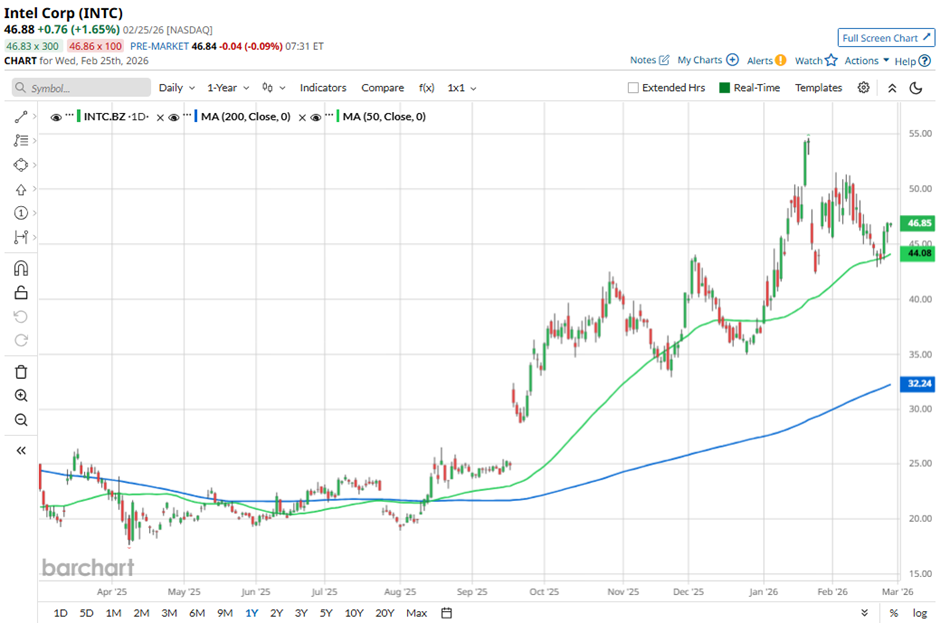This screenshot has width=940, height=623.
Task: Click the Symbol search field
Action: click(80, 88)
